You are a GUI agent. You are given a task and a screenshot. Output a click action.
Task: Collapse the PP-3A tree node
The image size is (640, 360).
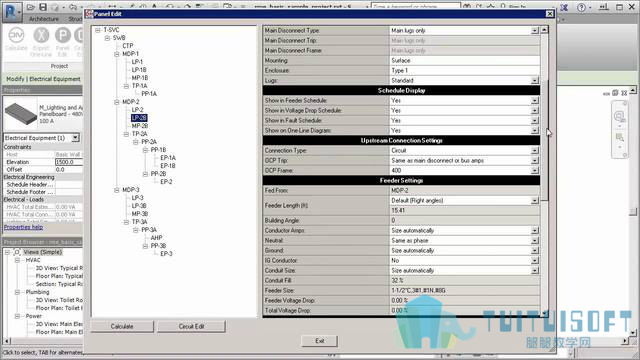(136, 230)
